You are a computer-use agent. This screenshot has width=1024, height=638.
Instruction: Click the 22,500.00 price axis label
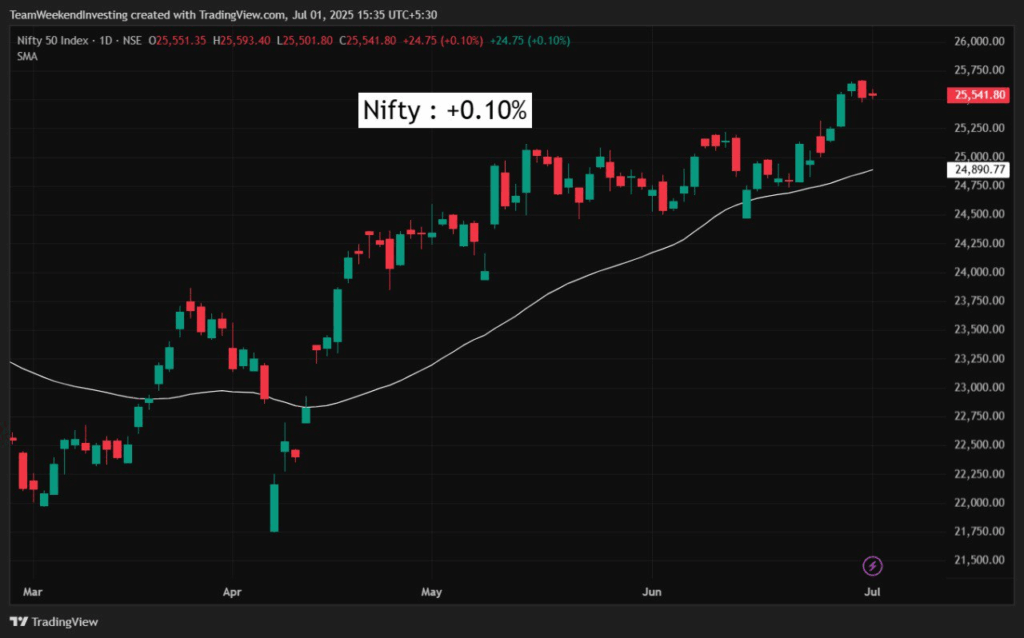979,445
